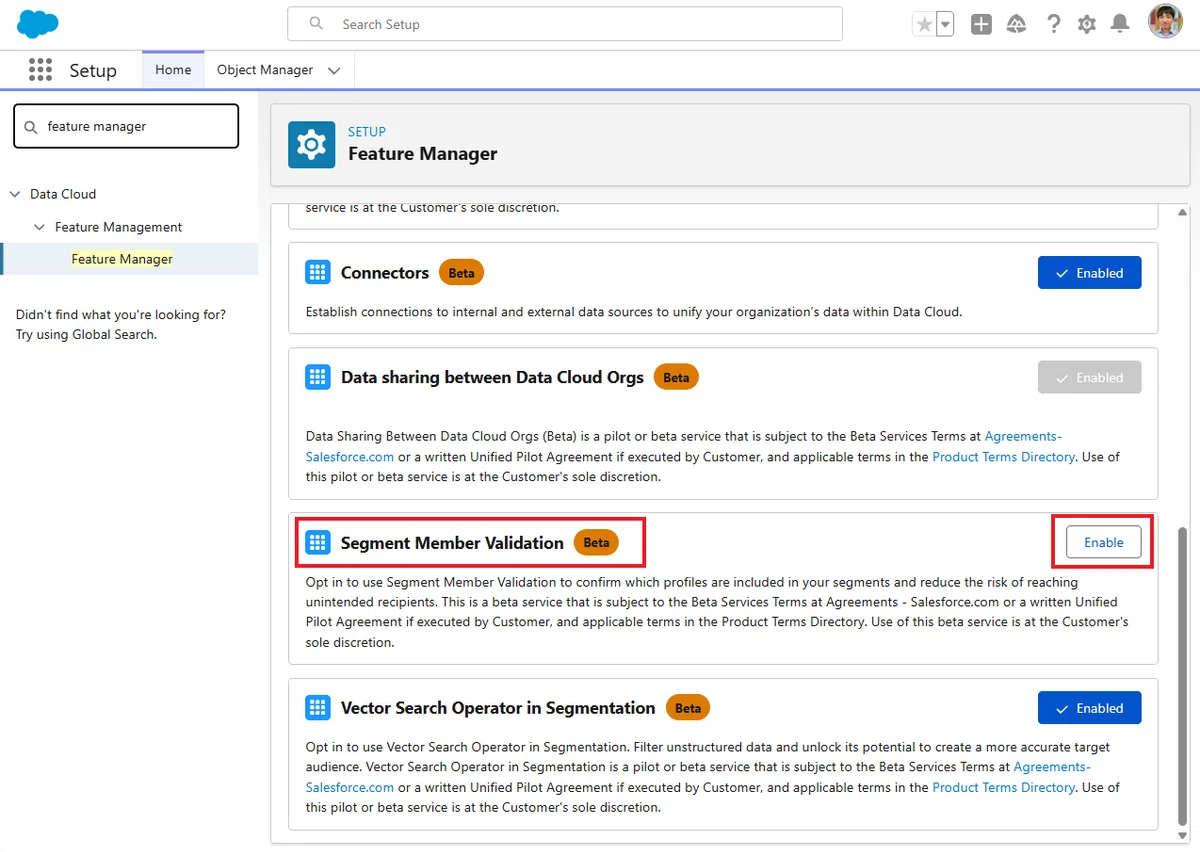Enable Segment Member Validation
This screenshot has height=852, width=1200.
(x=1104, y=542)
